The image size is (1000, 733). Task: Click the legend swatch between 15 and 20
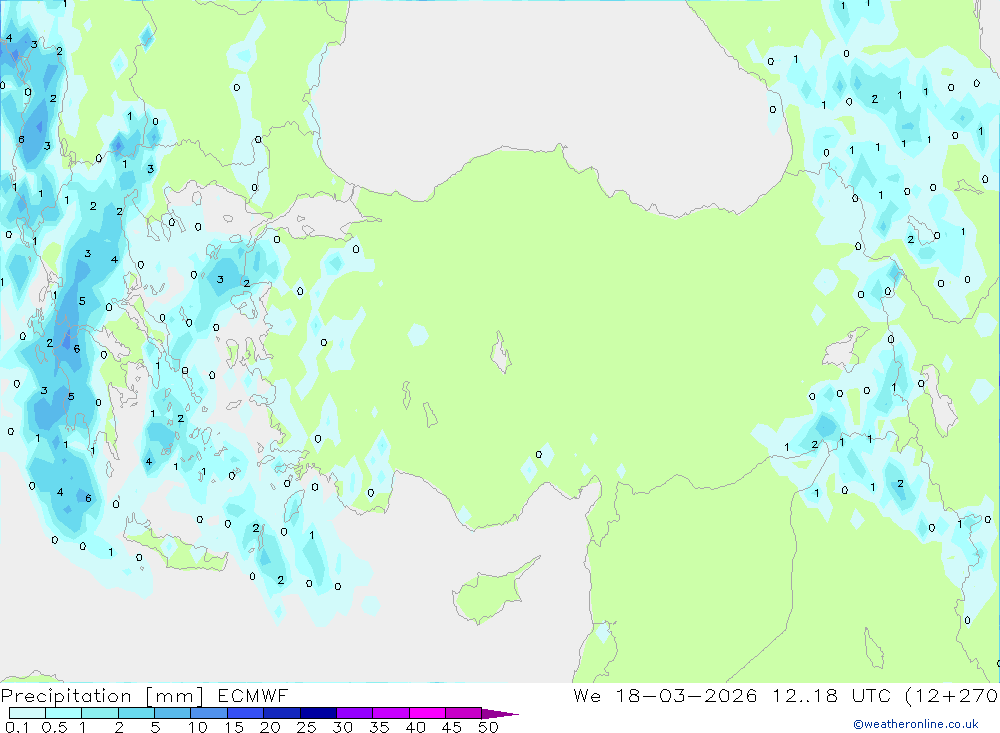click(x=246, y=713)
